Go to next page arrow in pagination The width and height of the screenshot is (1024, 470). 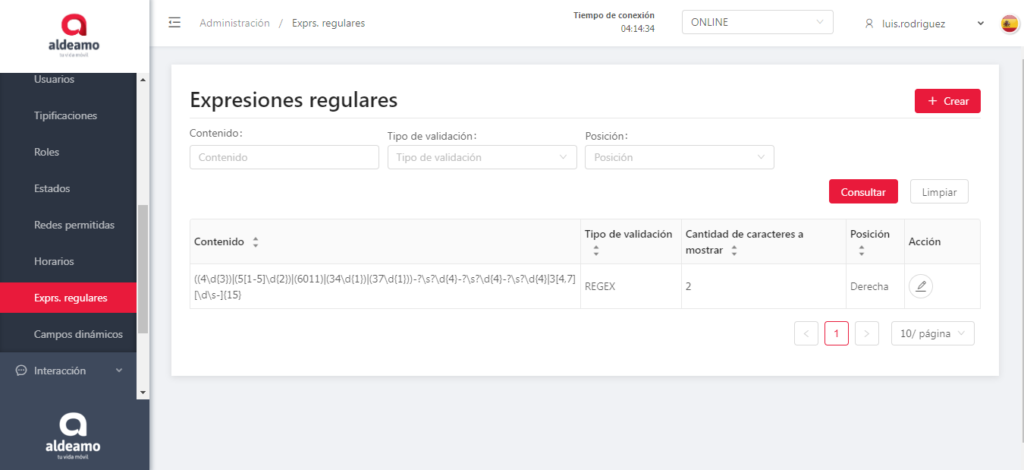point(867,333)
